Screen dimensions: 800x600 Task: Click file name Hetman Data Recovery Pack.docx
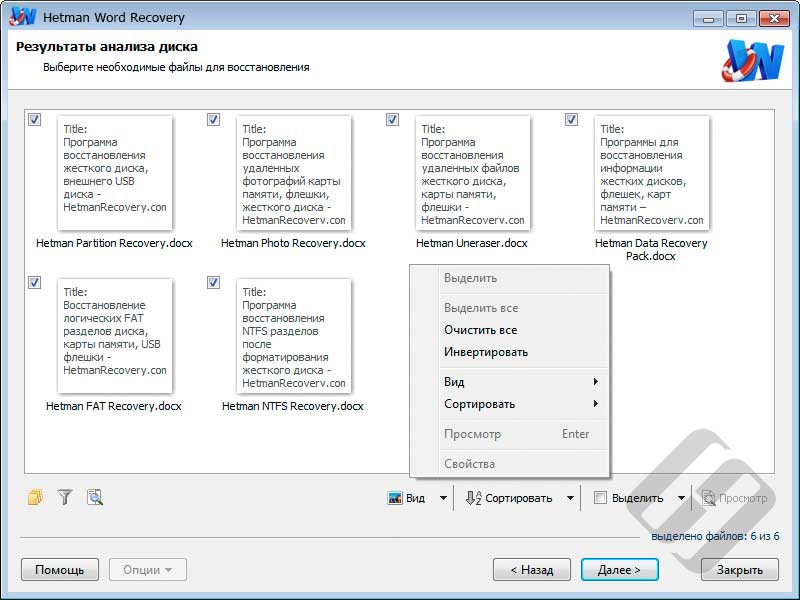pos(651,249)
